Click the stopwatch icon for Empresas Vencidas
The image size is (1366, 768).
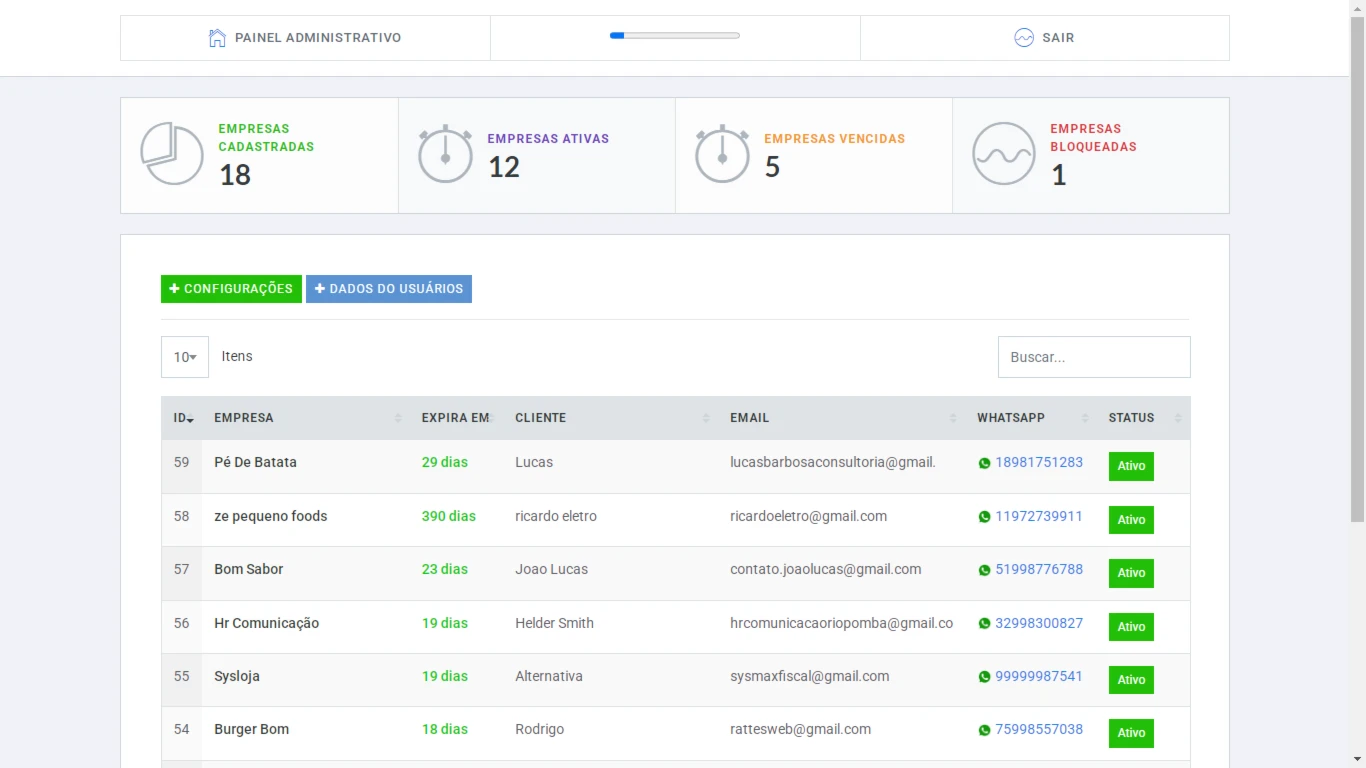coord(722,154)
